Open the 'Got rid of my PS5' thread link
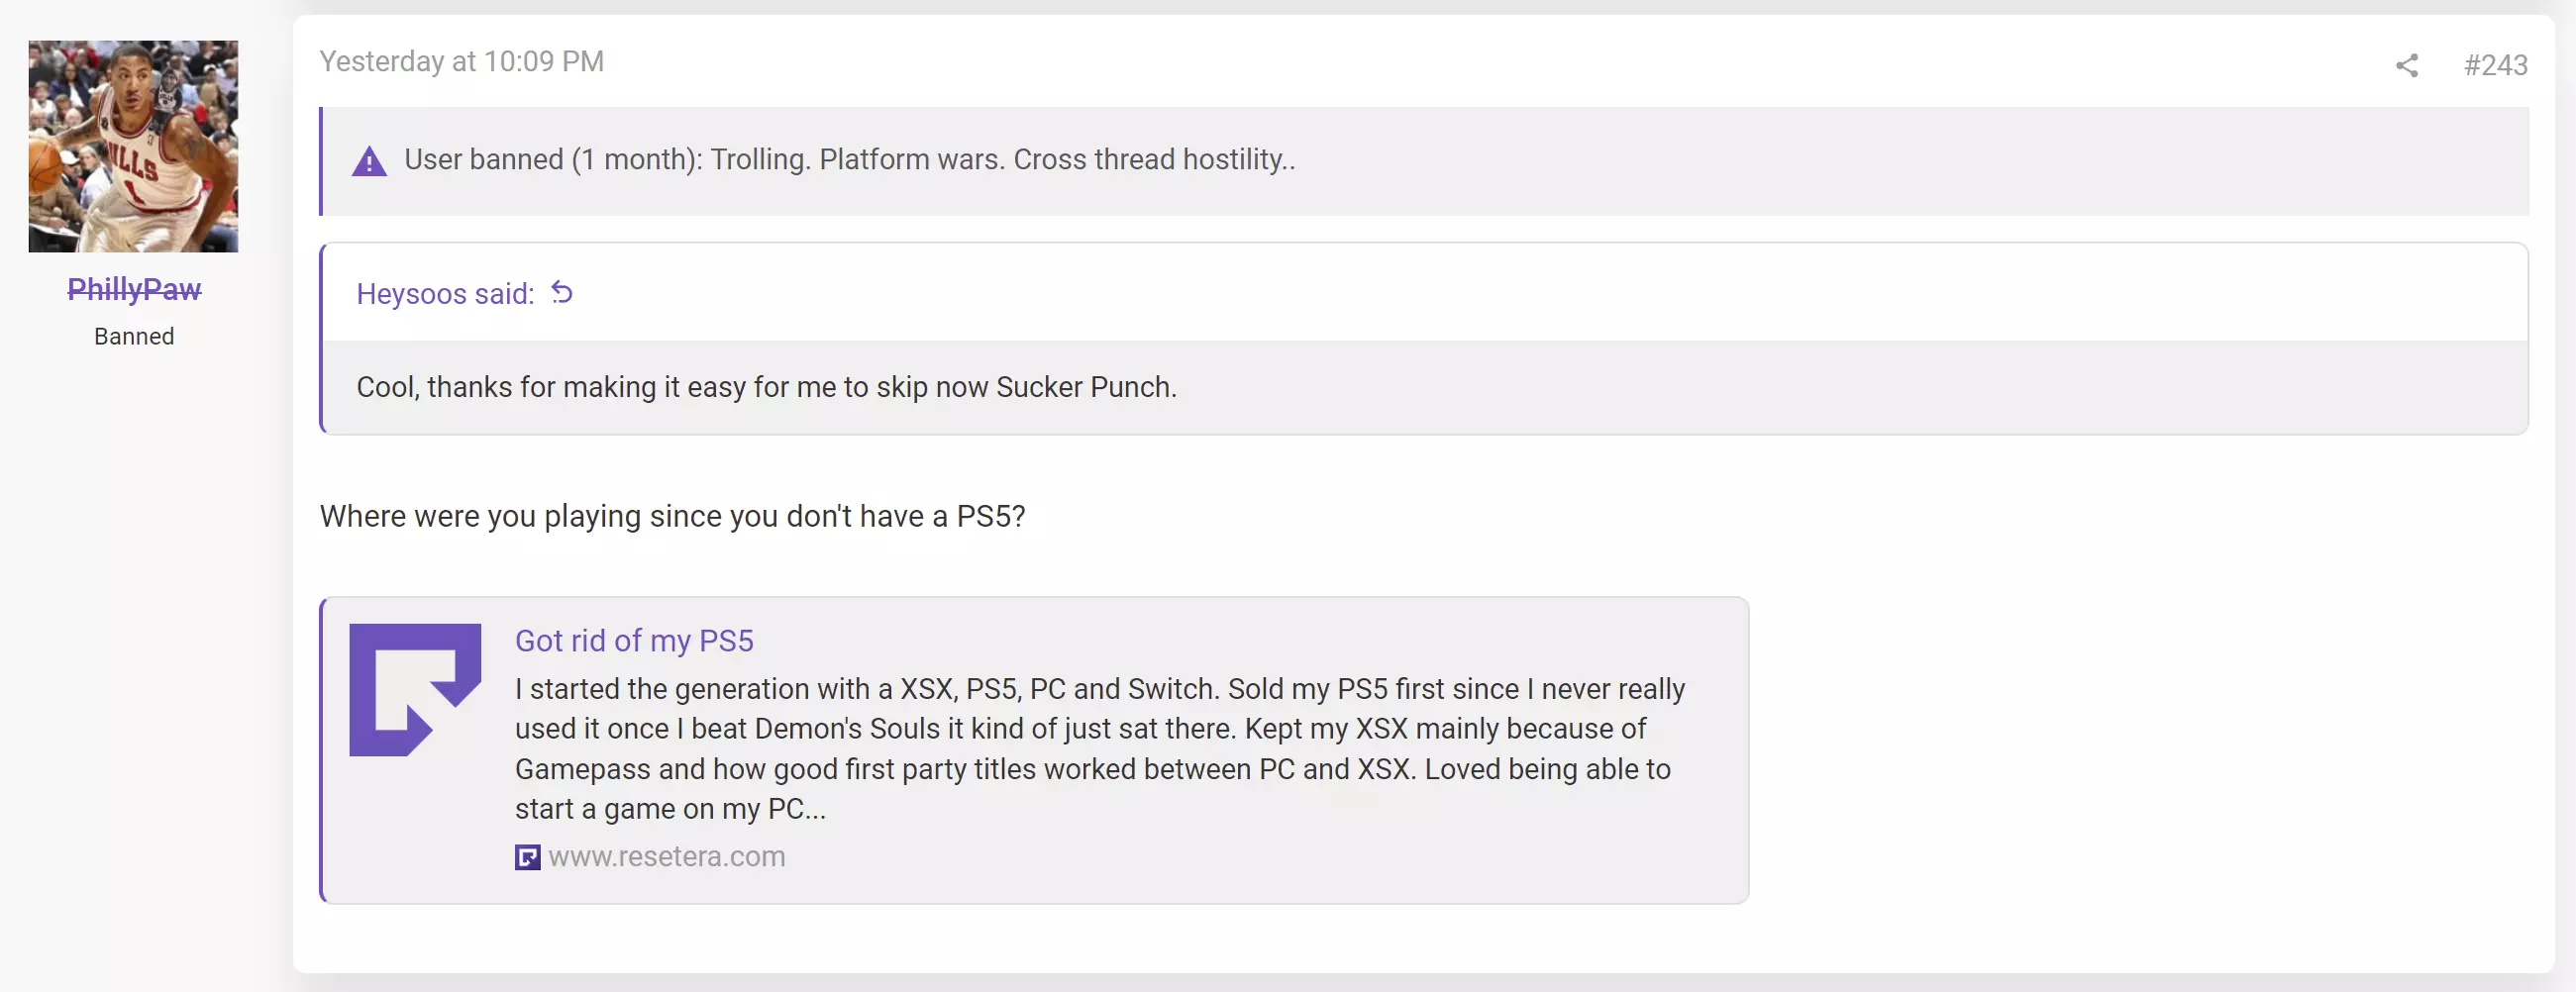2576x992 pixels. 634,640
